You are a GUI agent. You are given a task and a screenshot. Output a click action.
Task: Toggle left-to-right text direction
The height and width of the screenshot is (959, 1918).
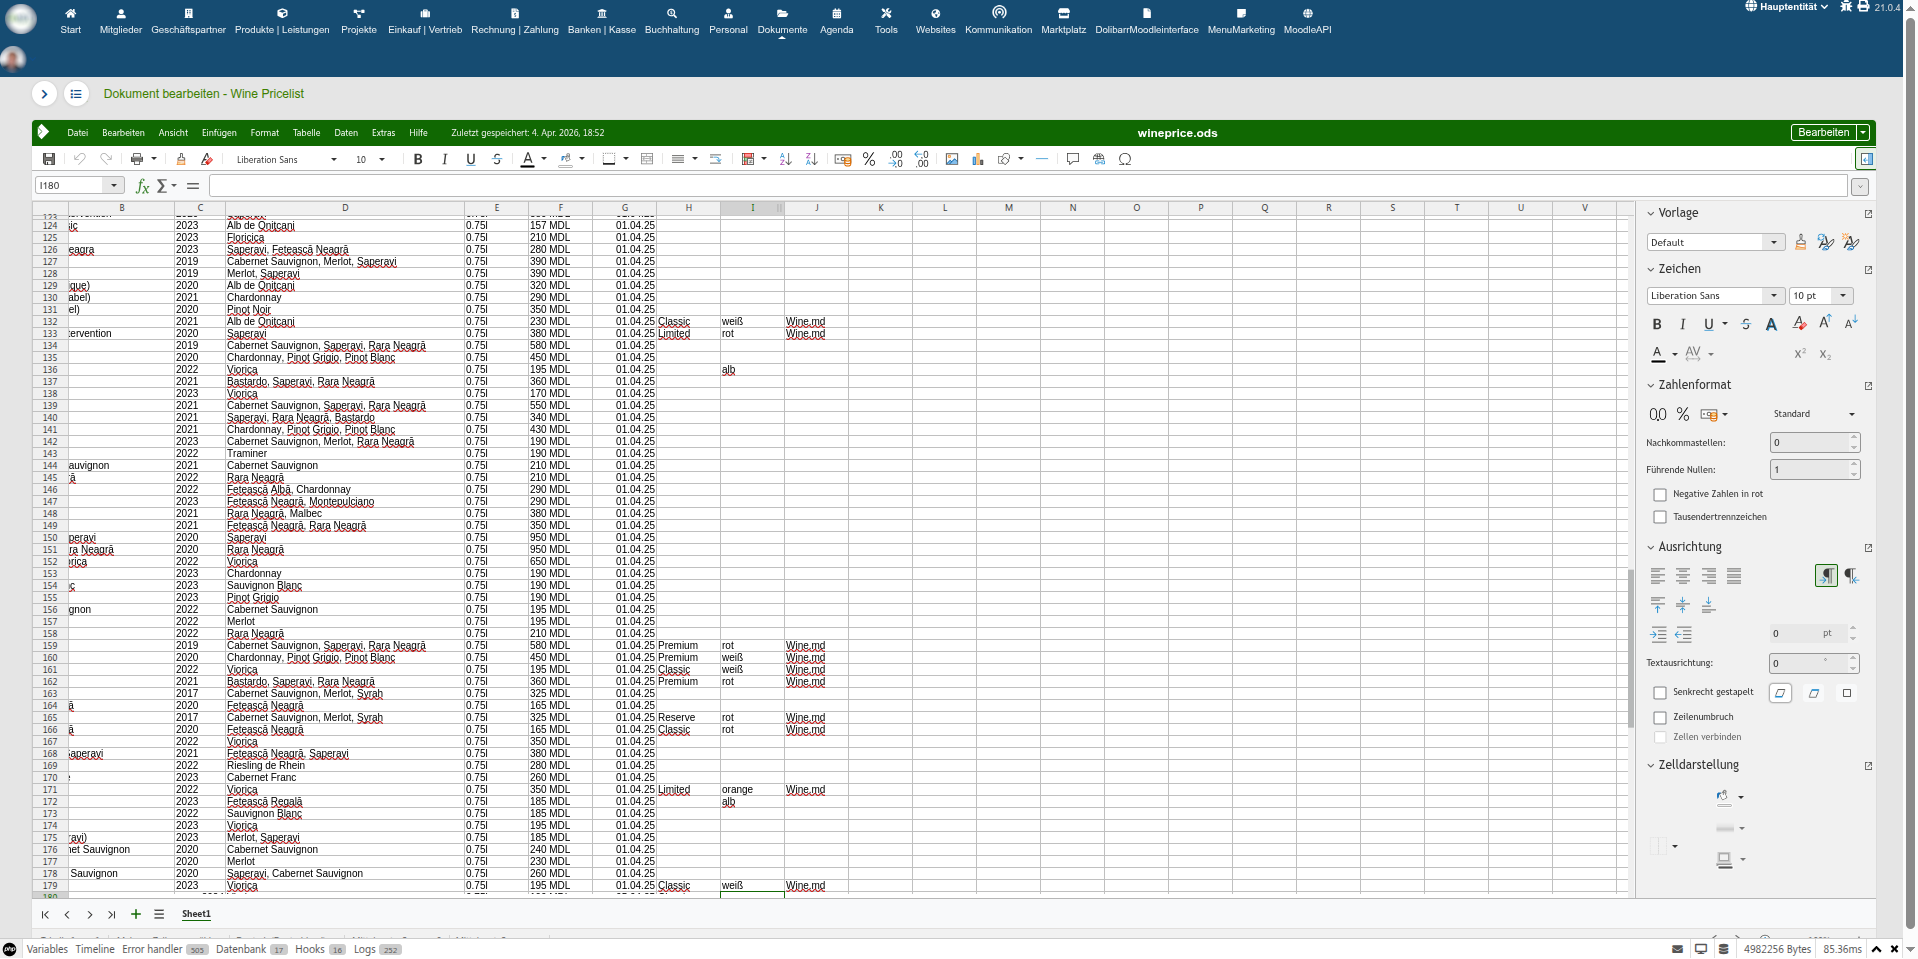click(1826, 576)
